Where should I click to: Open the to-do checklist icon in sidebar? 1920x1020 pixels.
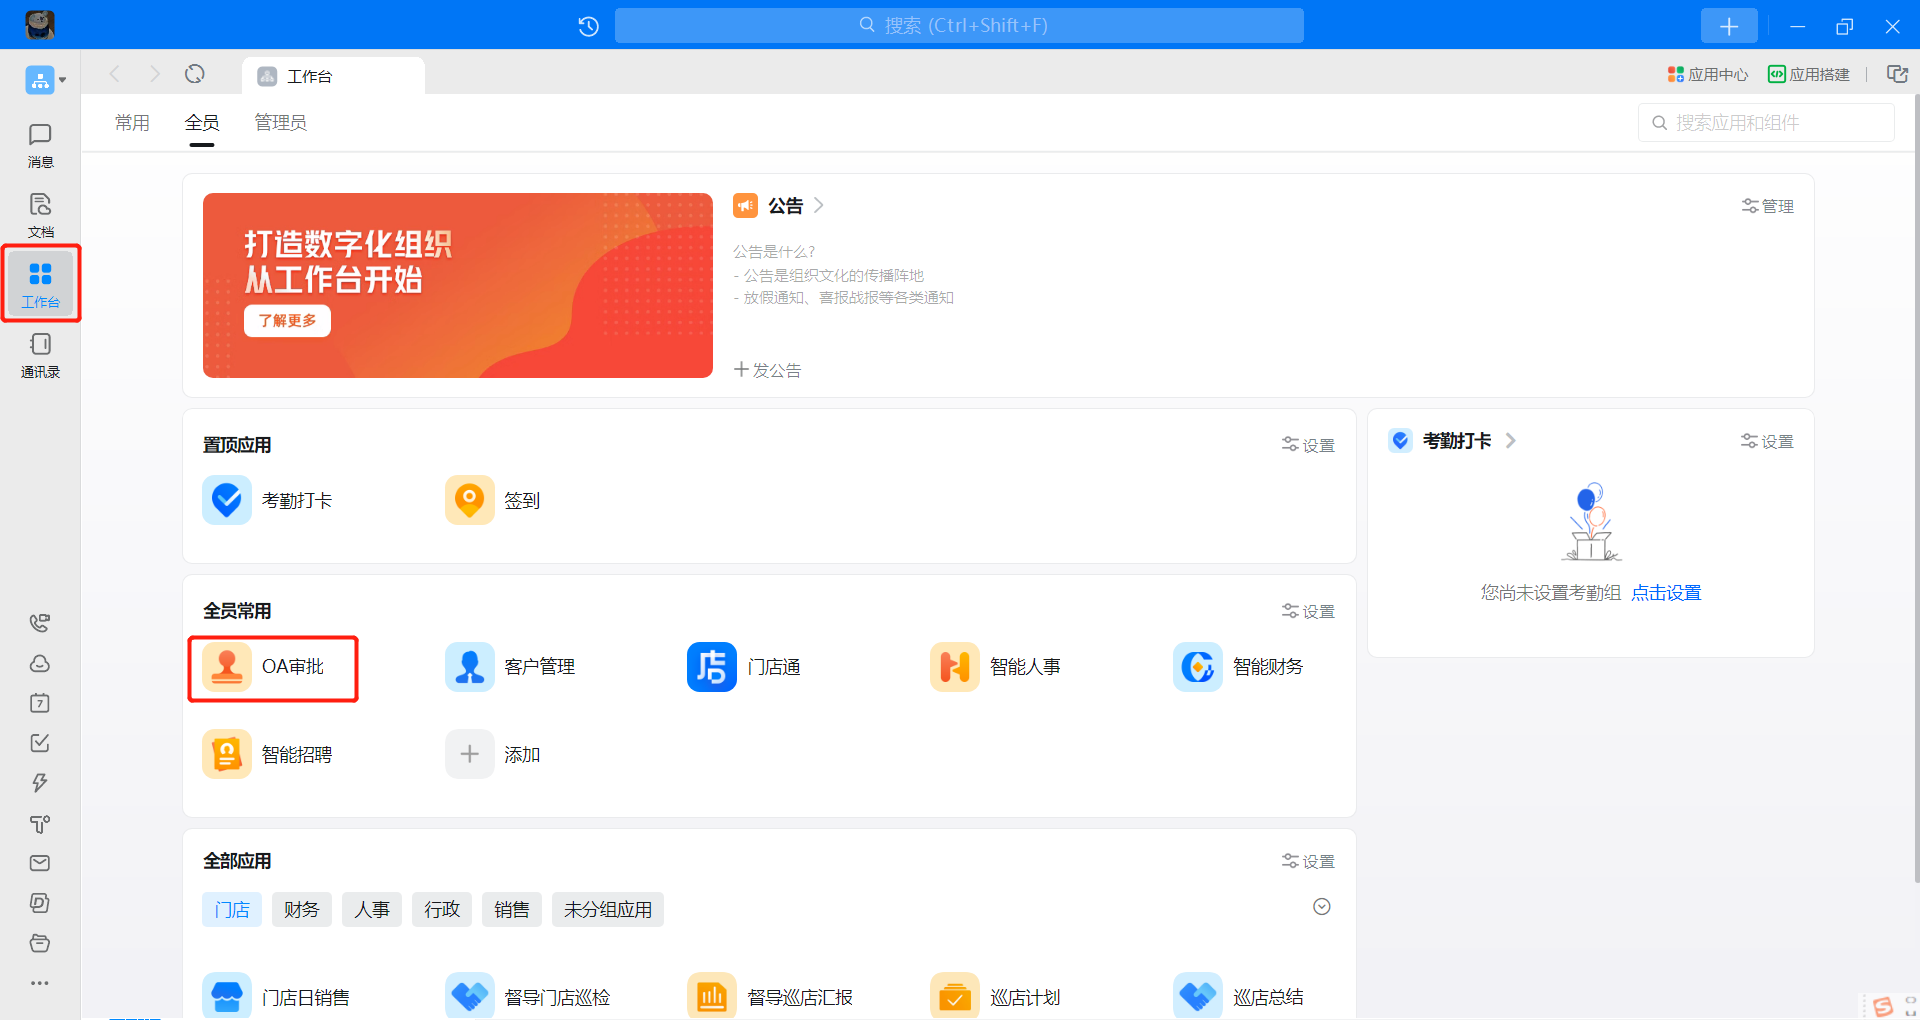39,743
